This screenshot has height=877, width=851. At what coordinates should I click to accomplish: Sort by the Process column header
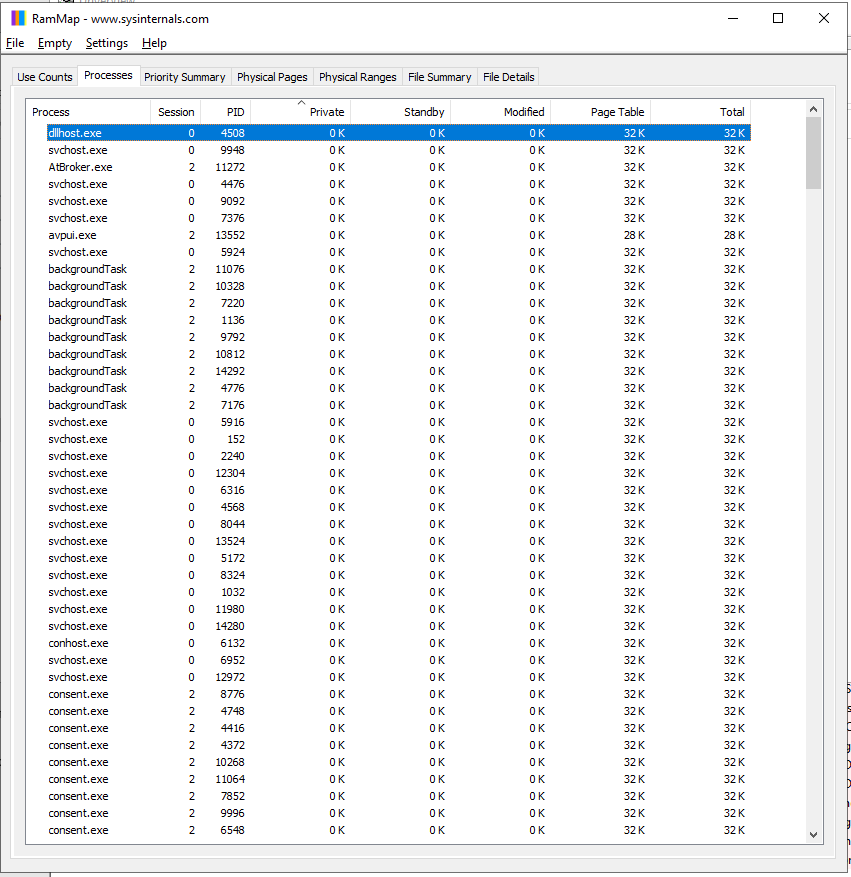pyautogui.click(x=88, y=112)
